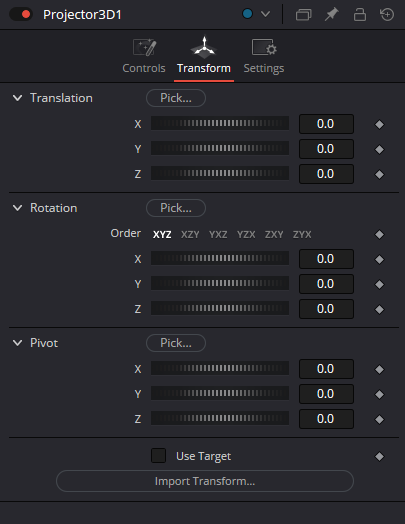Click the Pivot Z value field
405x524 pixels.
pos(326,419)
